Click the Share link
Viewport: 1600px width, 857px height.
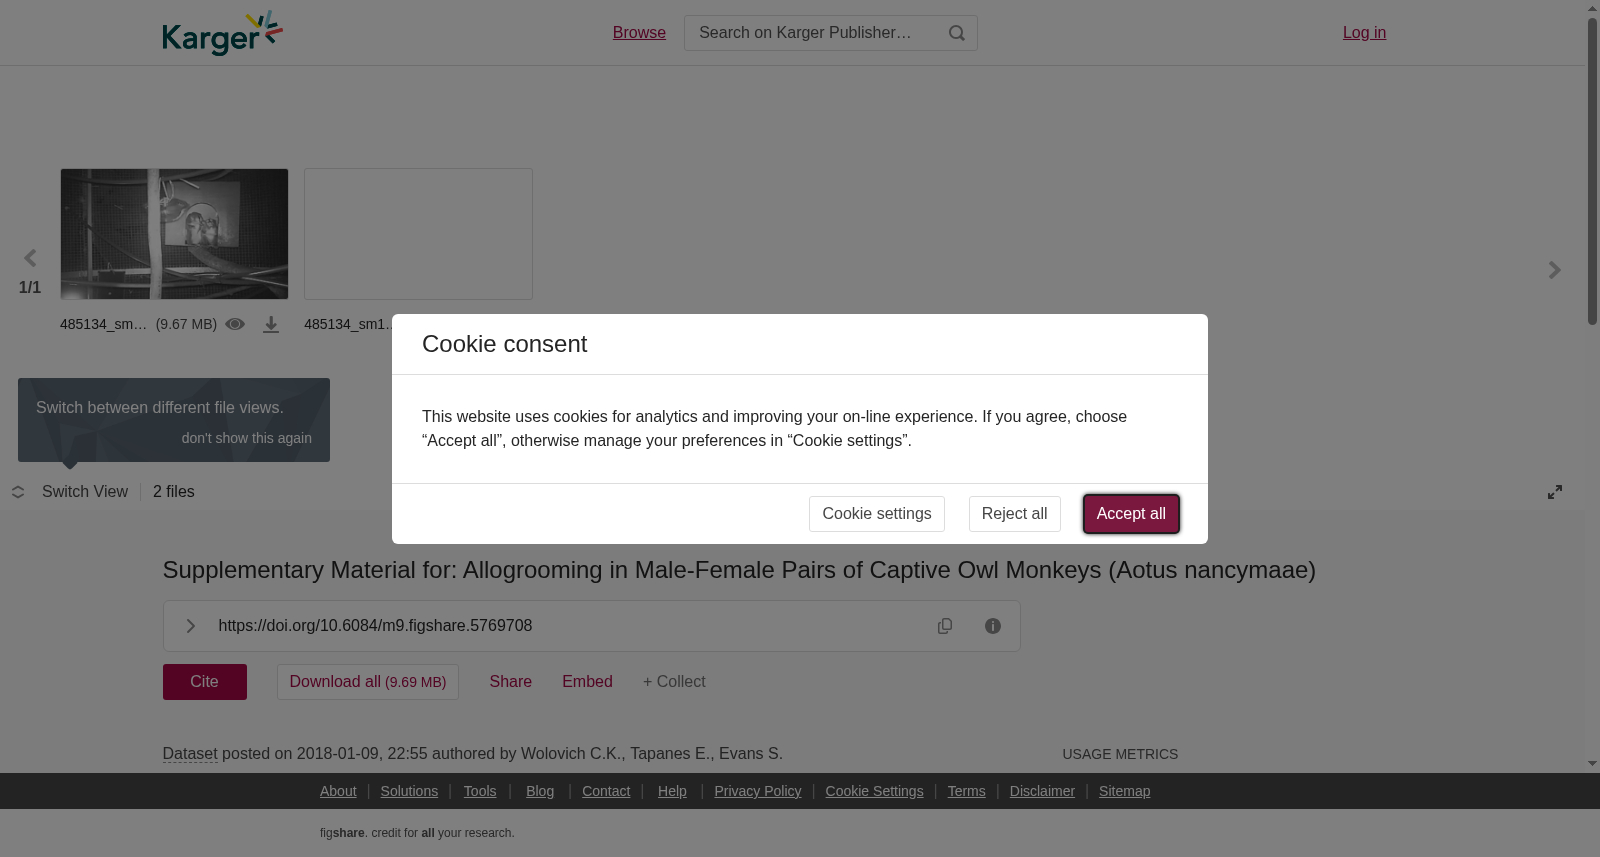click(x=511, y=682)
